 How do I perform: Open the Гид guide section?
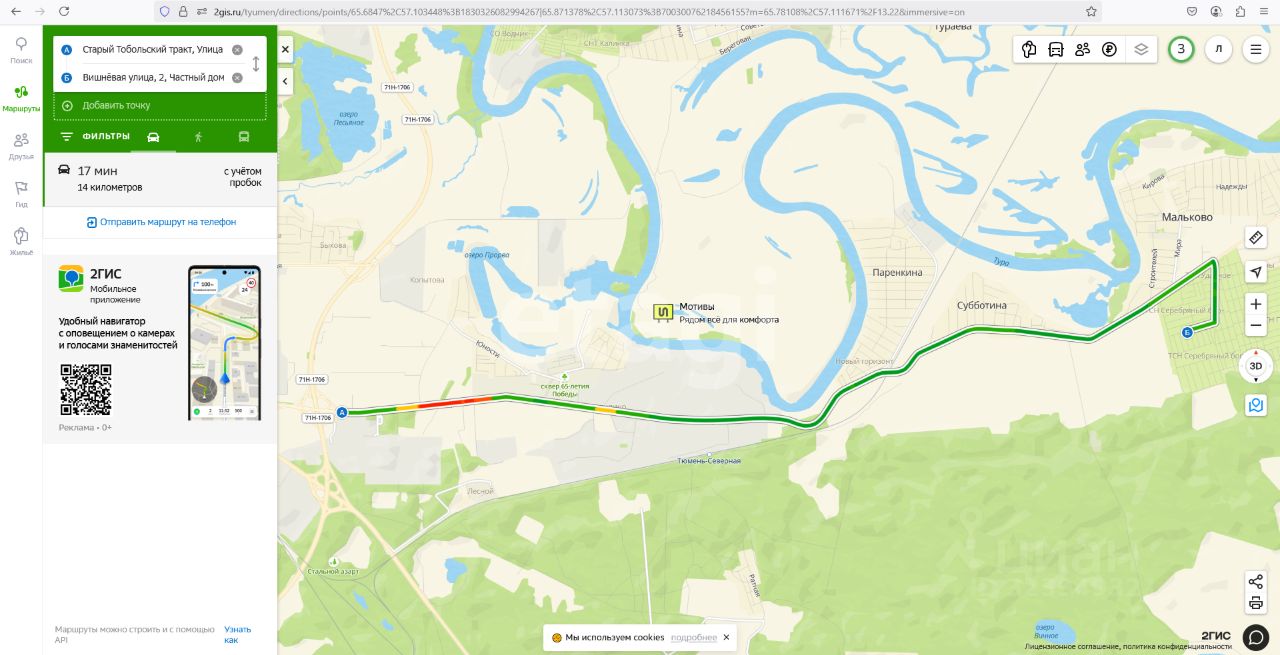click(21, 194)
